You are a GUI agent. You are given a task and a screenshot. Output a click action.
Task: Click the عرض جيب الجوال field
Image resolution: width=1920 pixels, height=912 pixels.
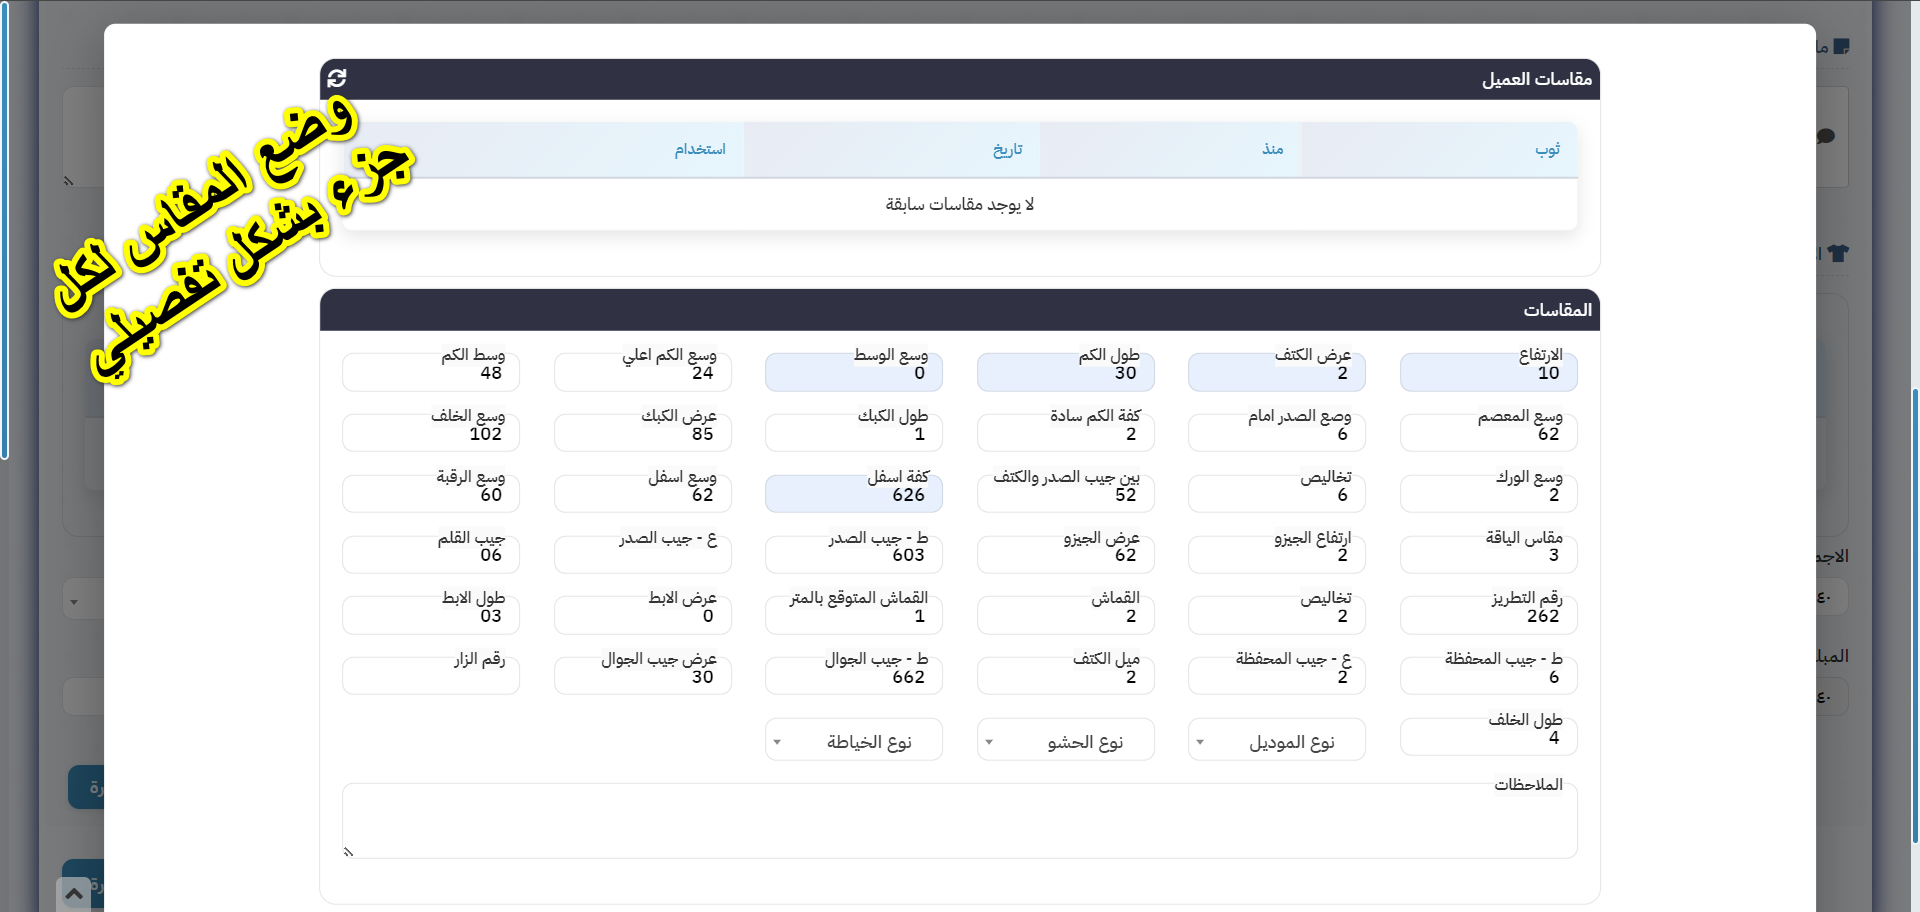click(643, 676)
